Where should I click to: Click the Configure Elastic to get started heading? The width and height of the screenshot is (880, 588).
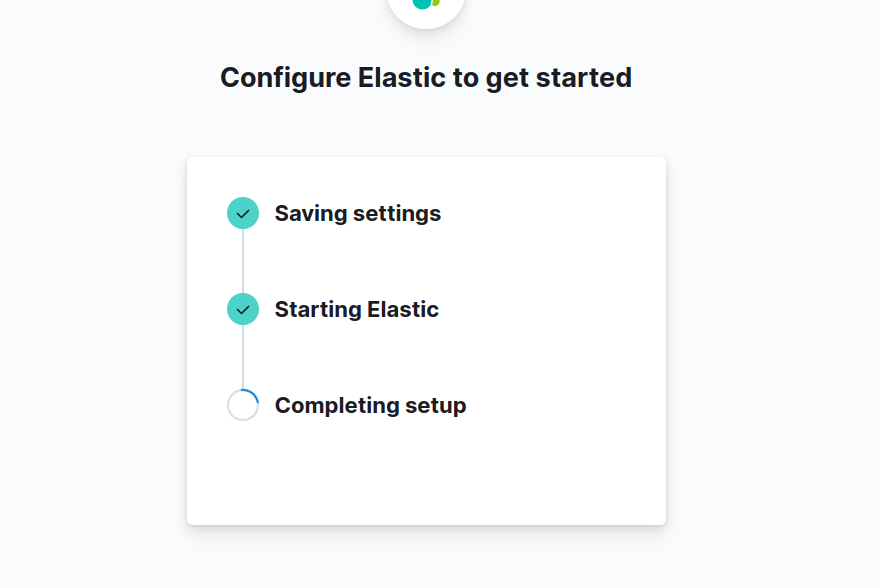click(x=426, y=77)
